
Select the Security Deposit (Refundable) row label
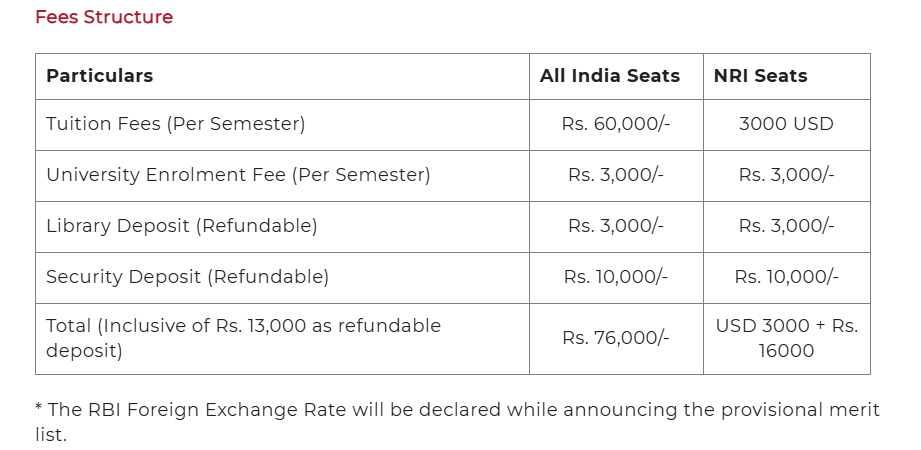click(187, 277)
